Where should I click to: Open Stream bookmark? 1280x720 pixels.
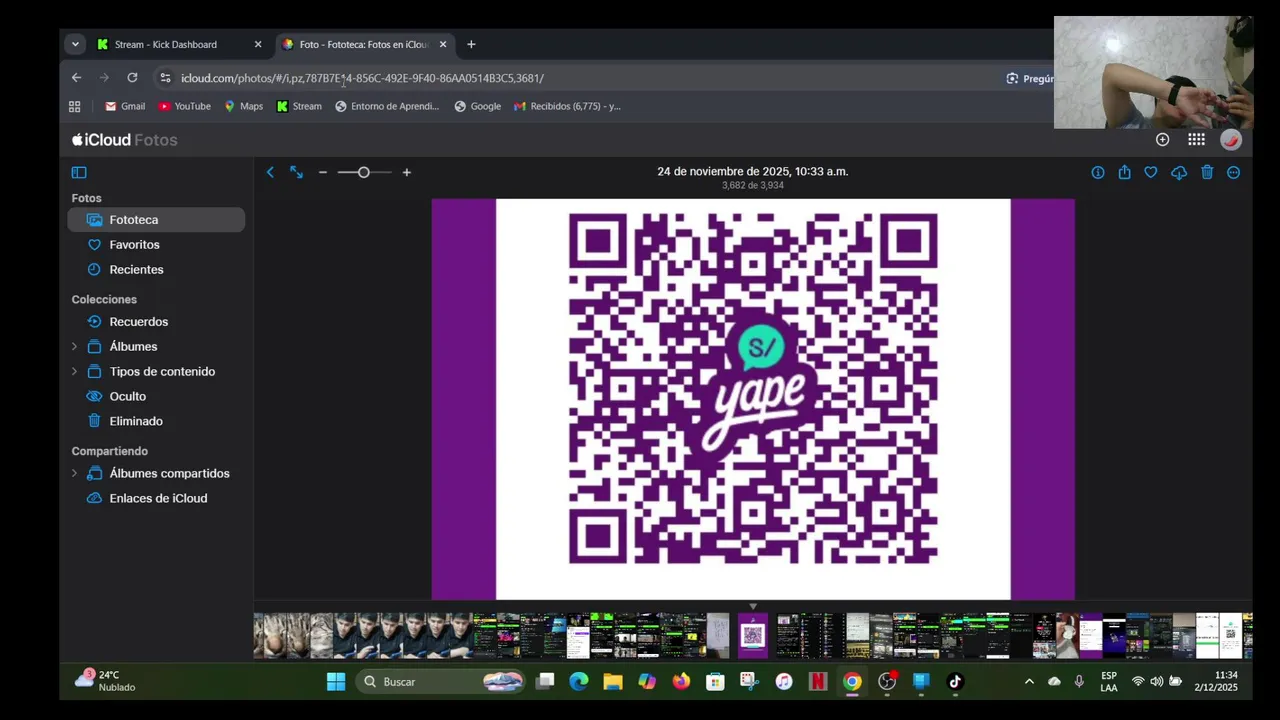(299, 106)
